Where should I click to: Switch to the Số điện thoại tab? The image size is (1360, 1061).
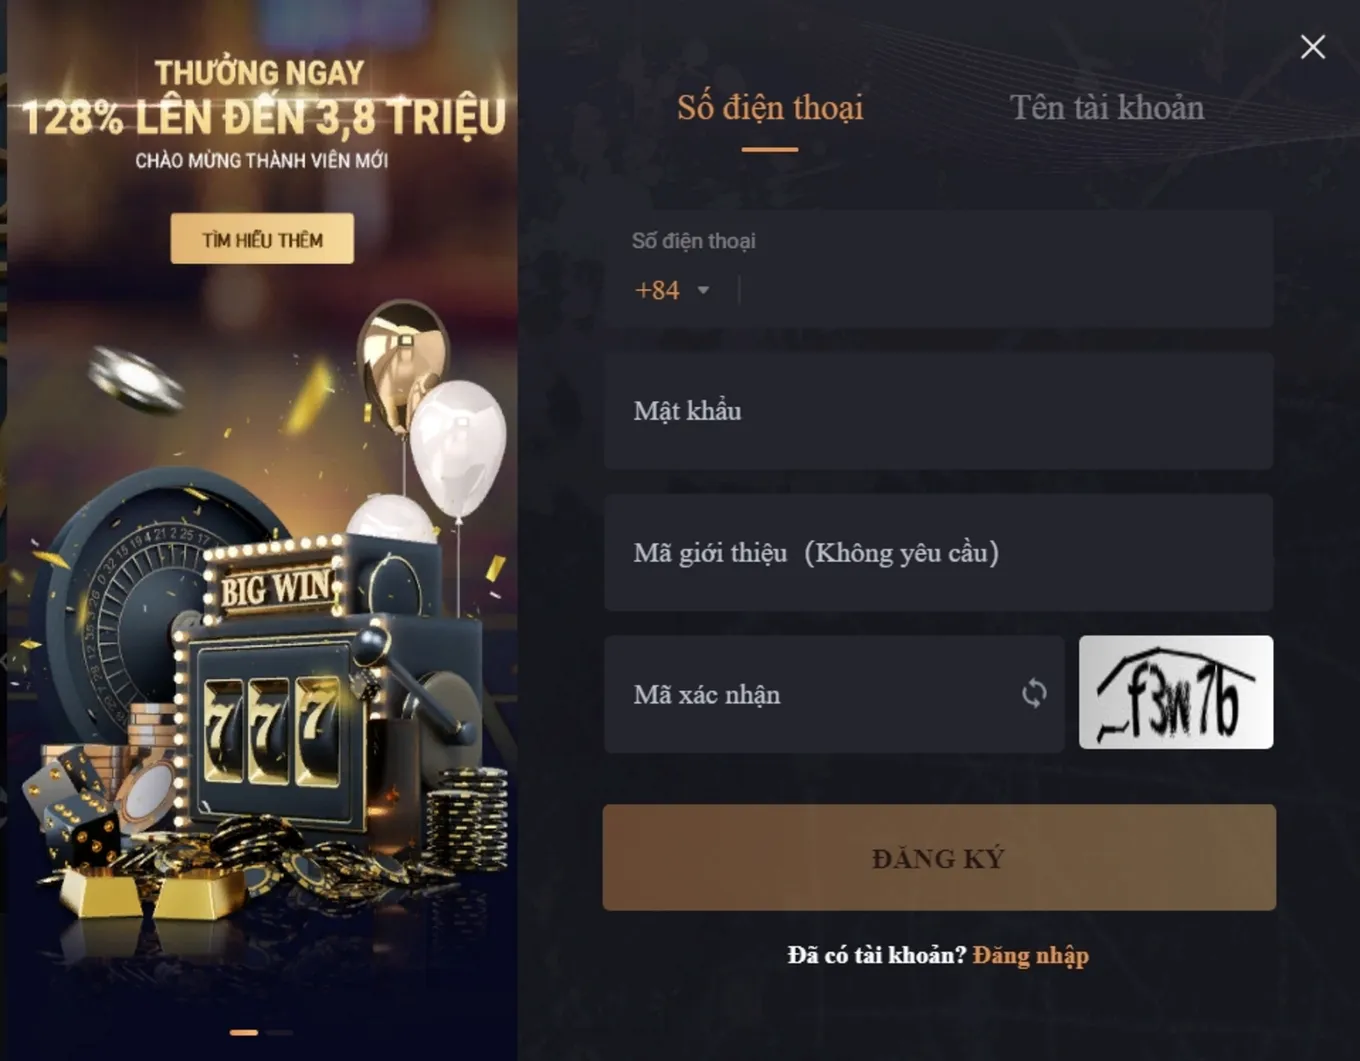[770, 108]
